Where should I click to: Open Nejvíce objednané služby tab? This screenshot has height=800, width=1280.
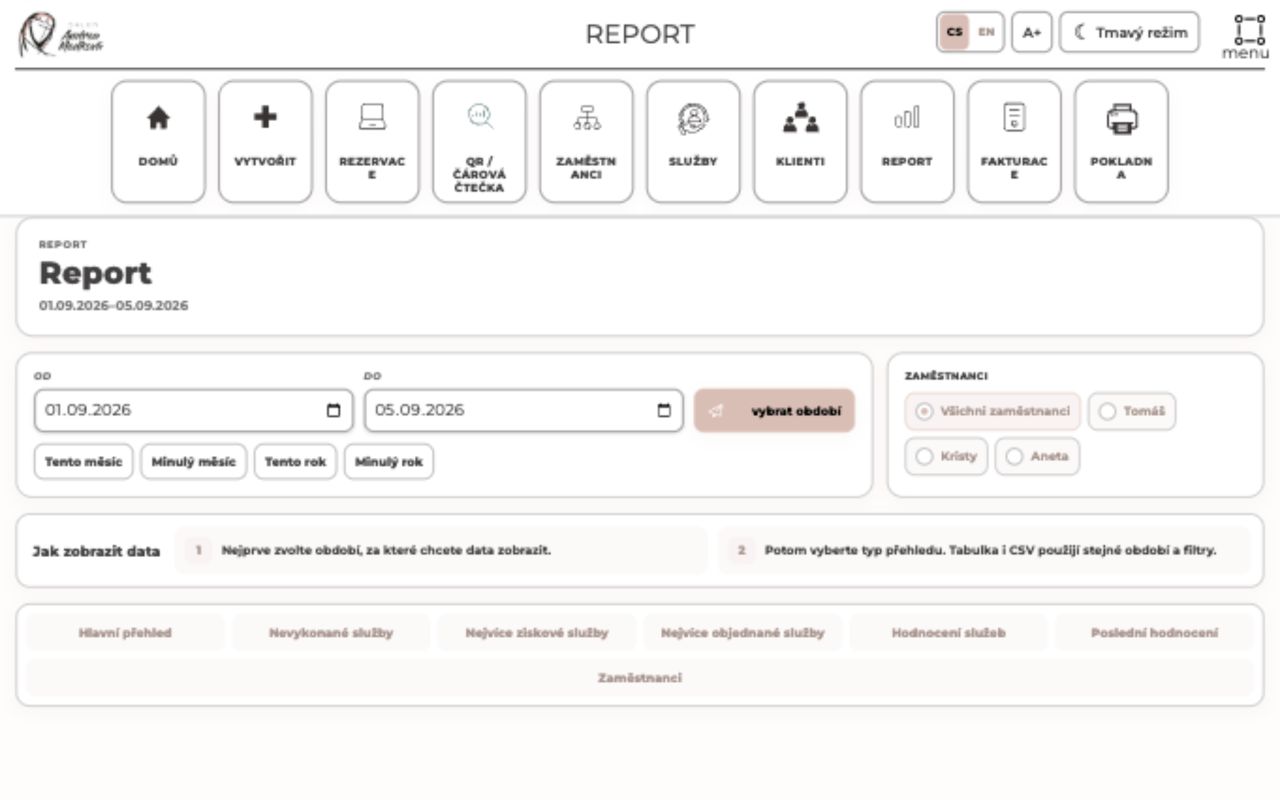point(743,633)
